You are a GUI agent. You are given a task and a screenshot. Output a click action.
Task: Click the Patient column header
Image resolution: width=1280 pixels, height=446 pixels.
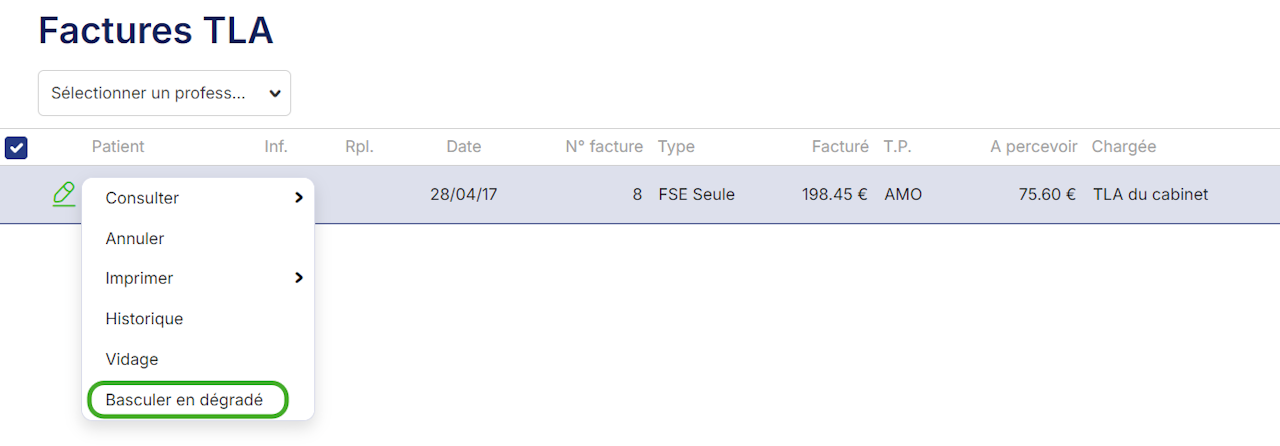118,147
